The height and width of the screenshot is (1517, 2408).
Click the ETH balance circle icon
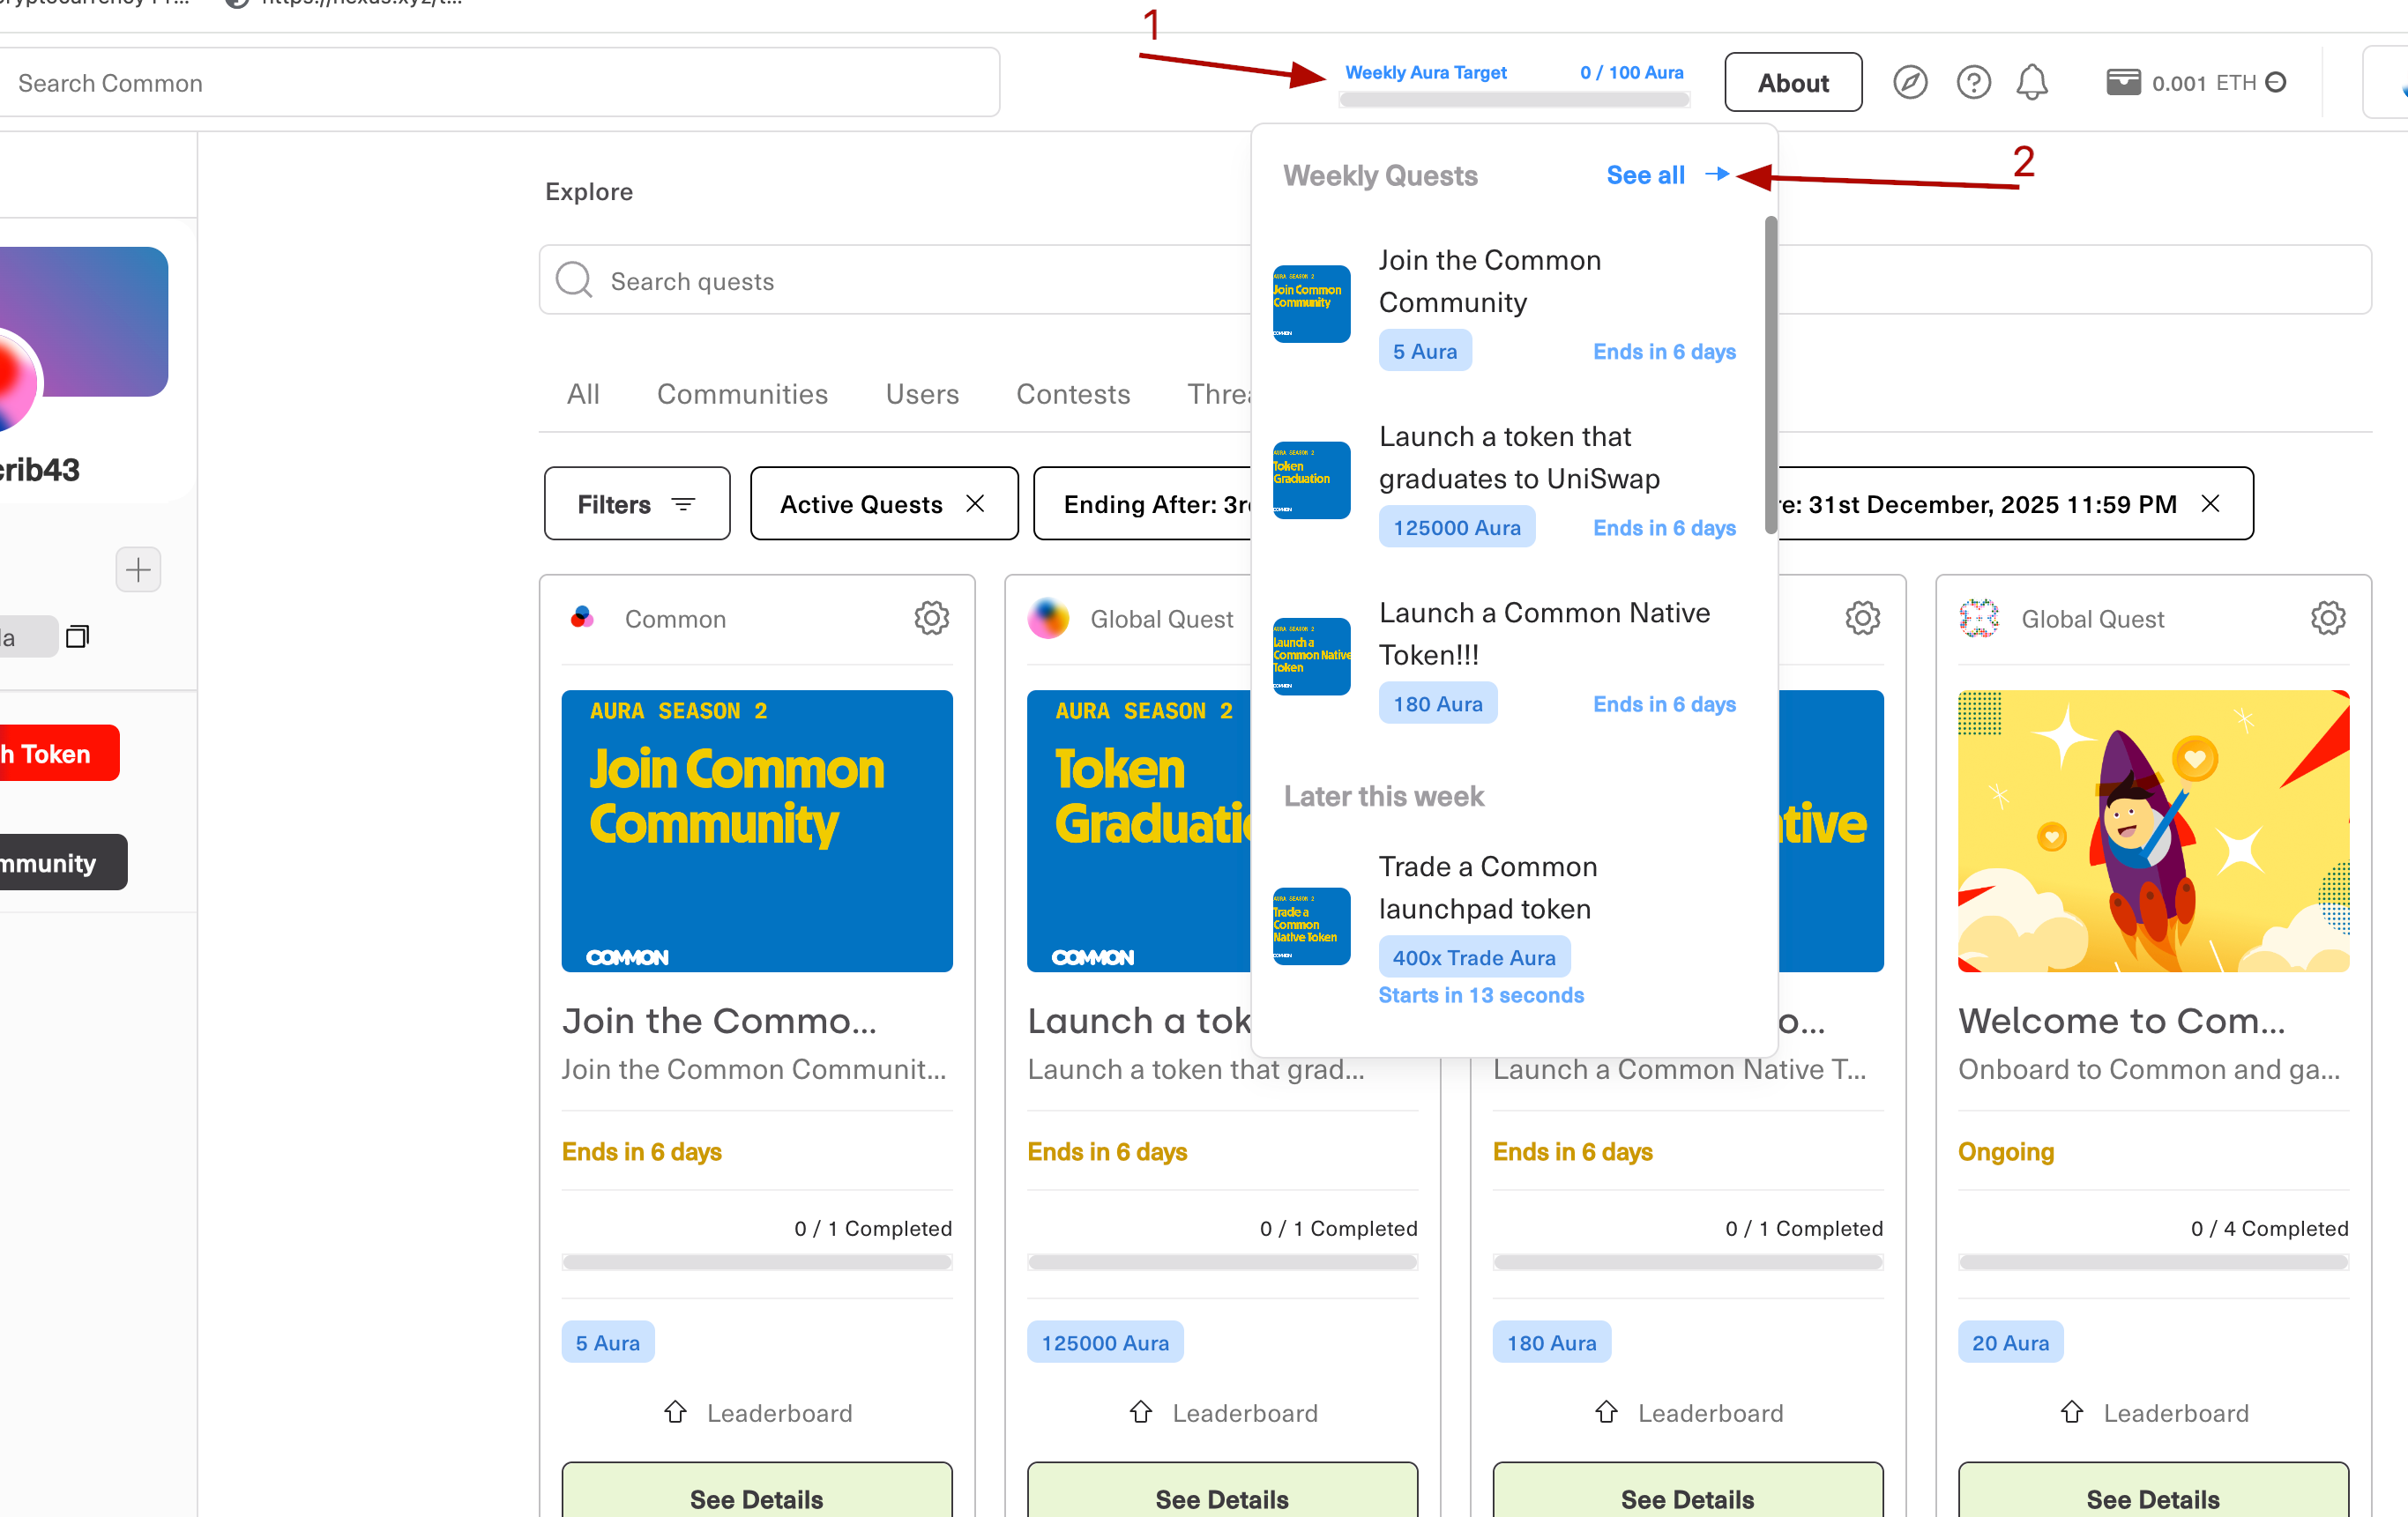click(x=2276, y=82)
